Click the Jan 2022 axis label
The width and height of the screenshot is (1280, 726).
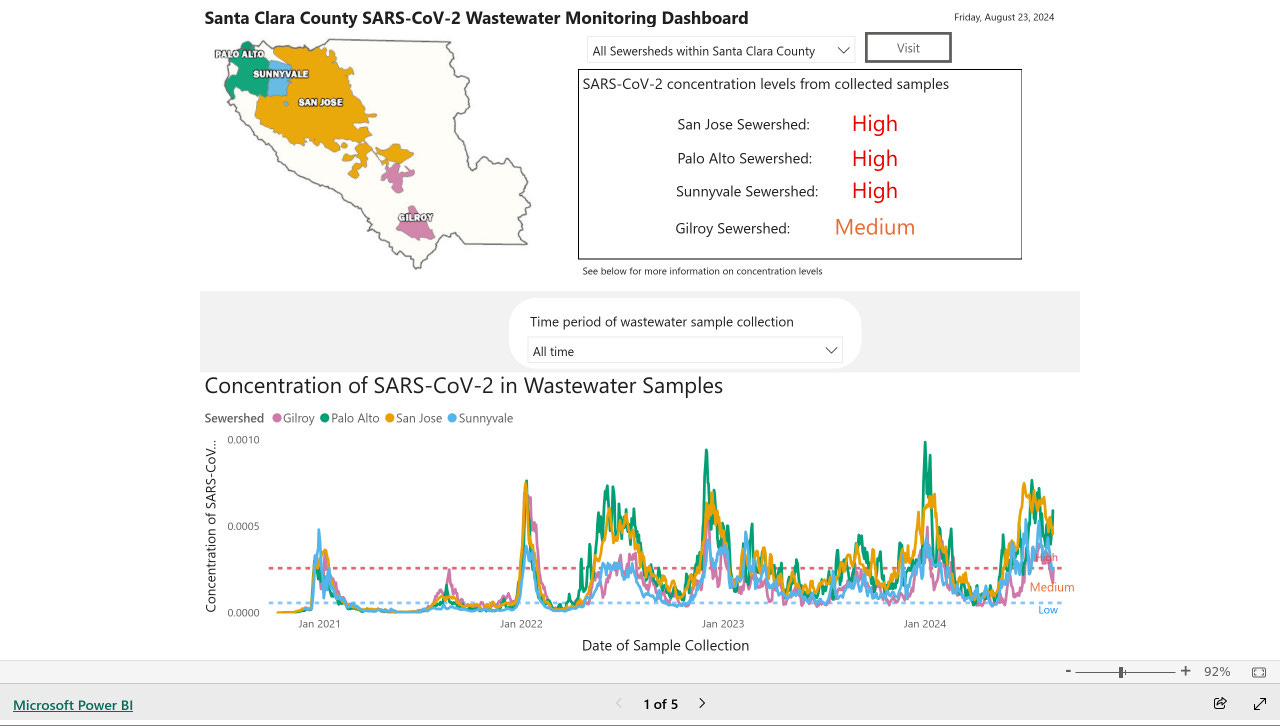pyautogui.click(x=521, y=624)
